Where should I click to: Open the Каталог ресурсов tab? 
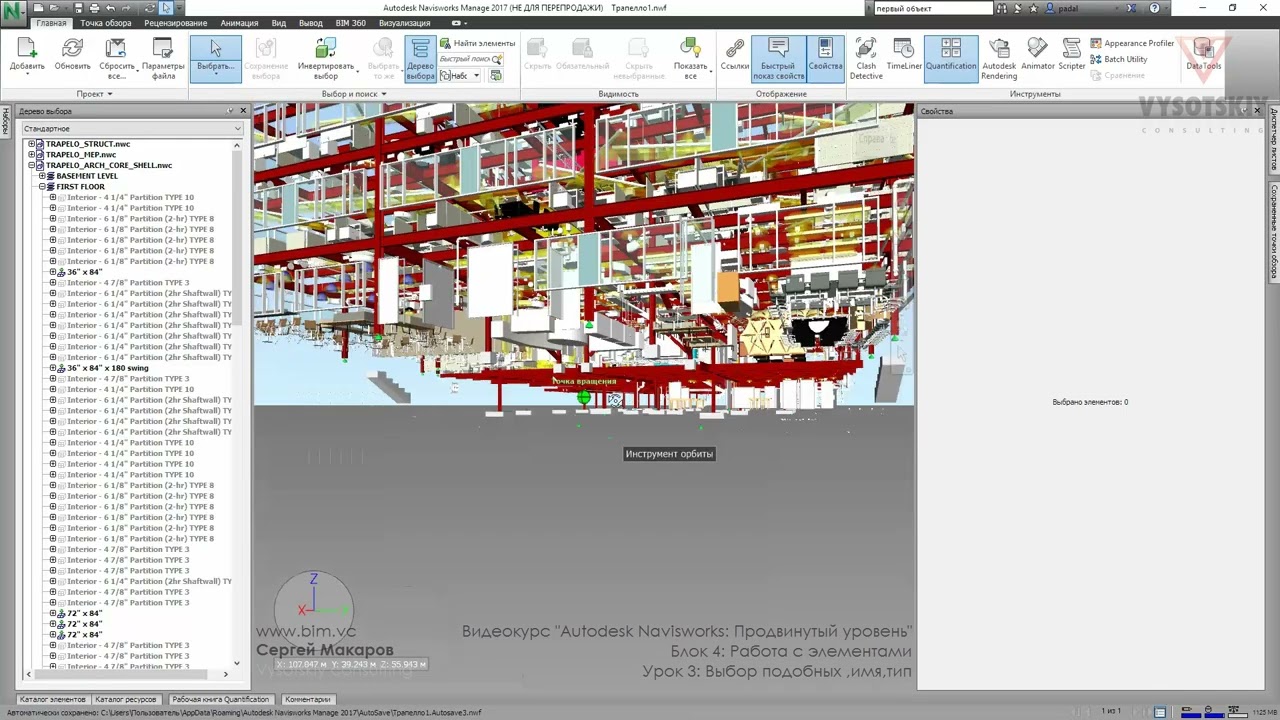[x=126, y=700]
